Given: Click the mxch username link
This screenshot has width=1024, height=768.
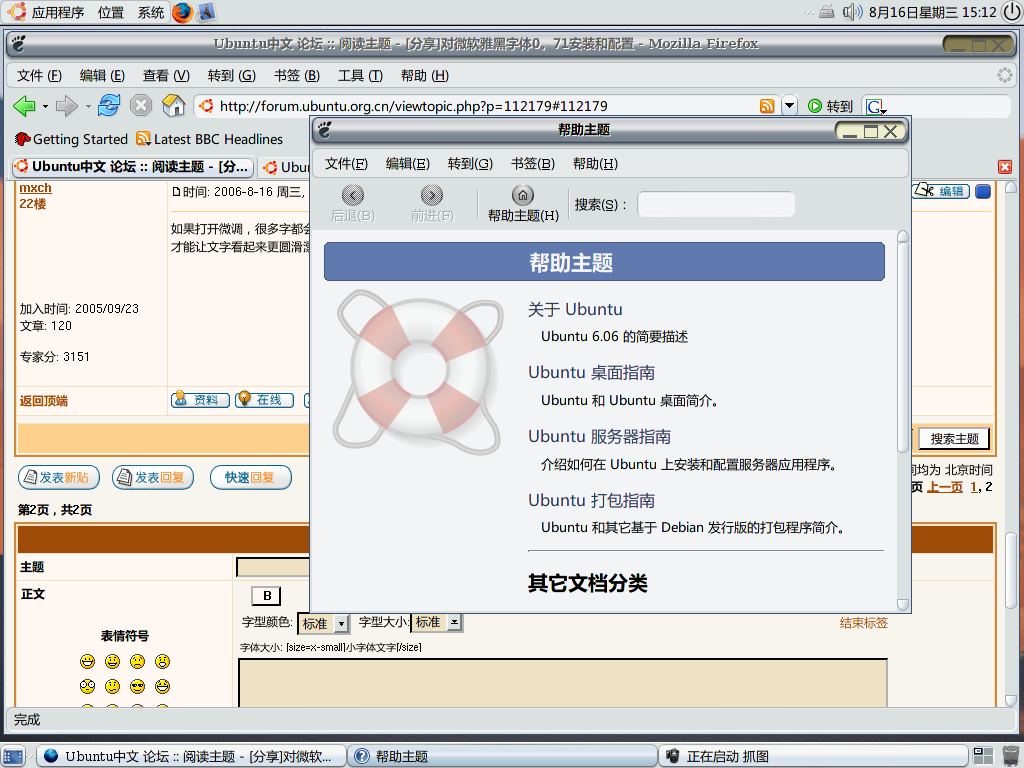Looking at the screenshot, I should 35,188.
